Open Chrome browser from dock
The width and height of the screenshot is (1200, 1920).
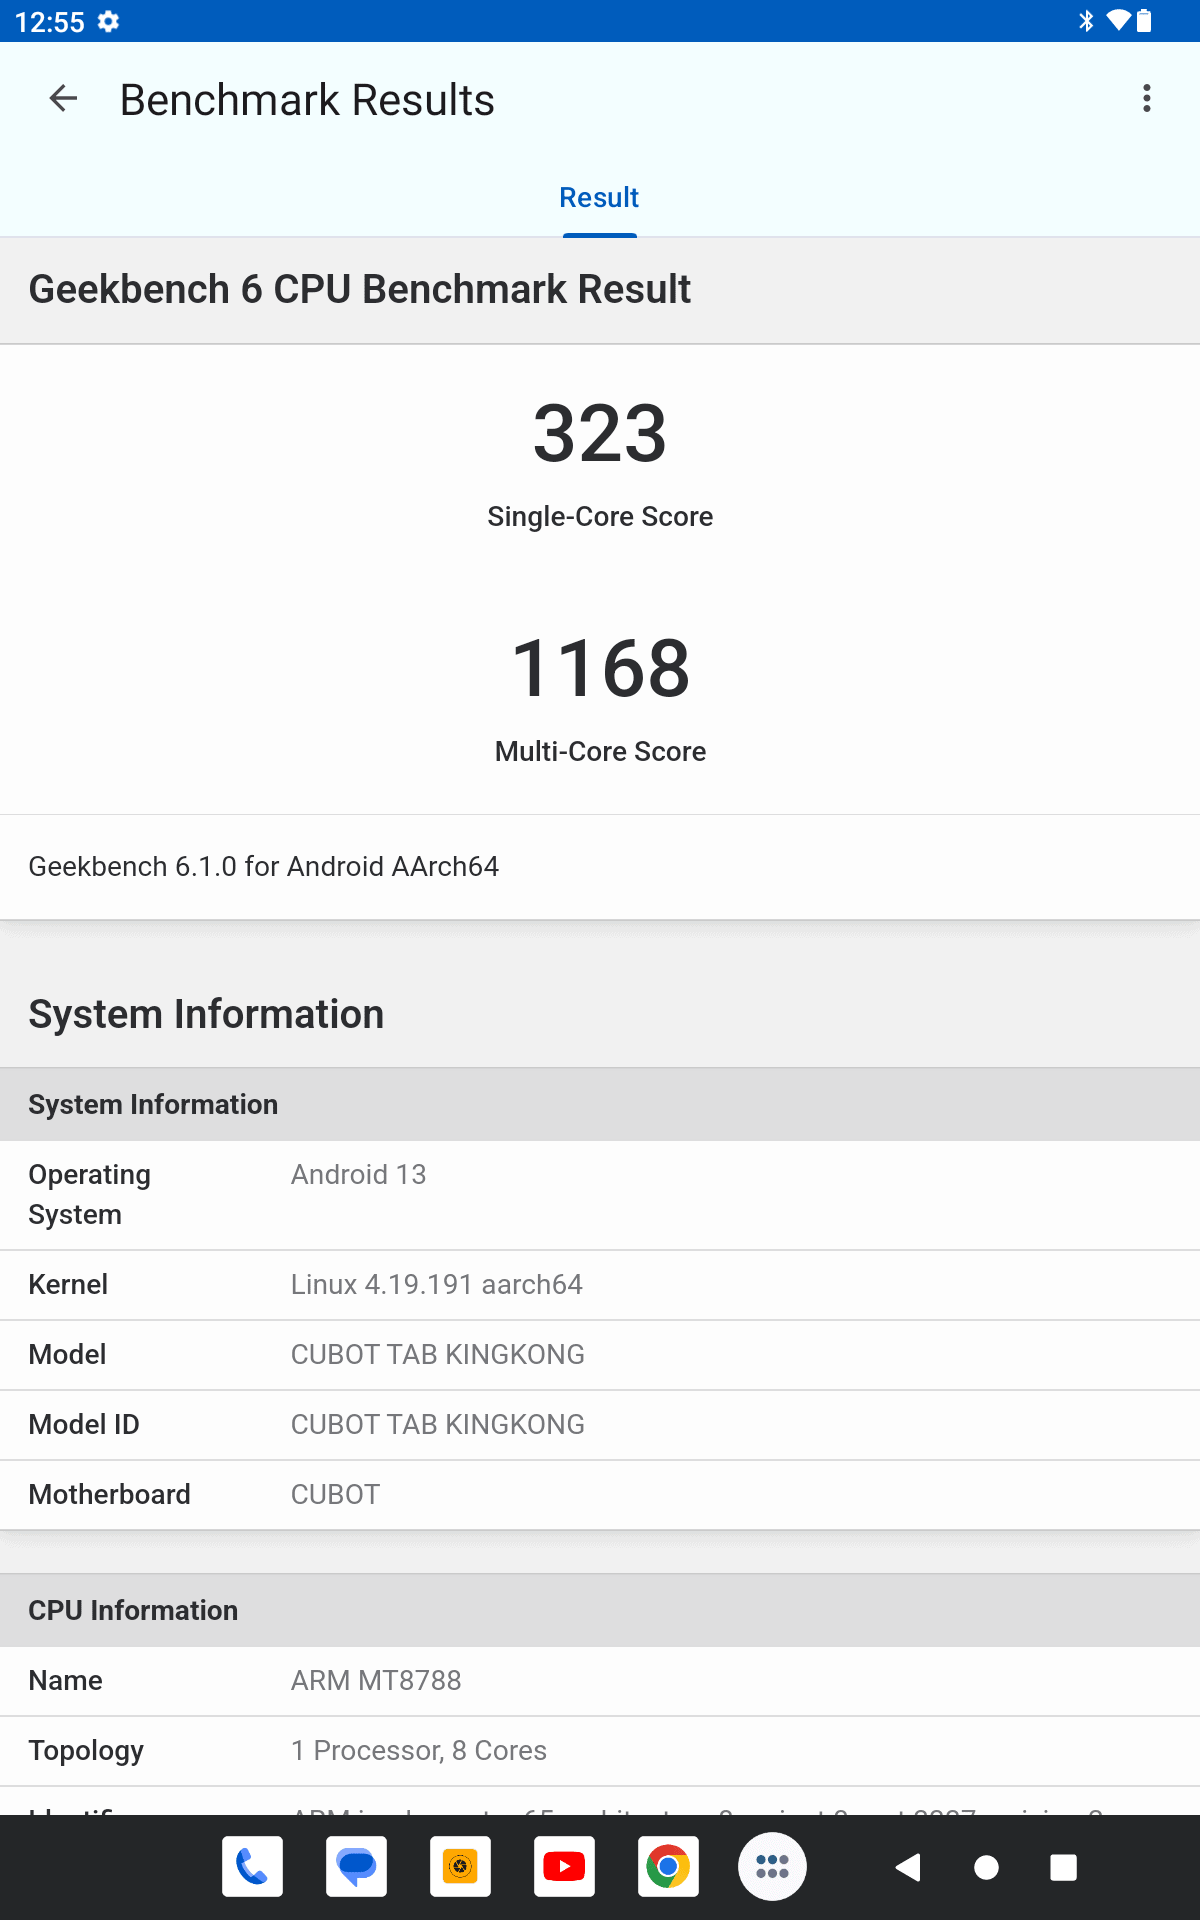coord(668,1866)
